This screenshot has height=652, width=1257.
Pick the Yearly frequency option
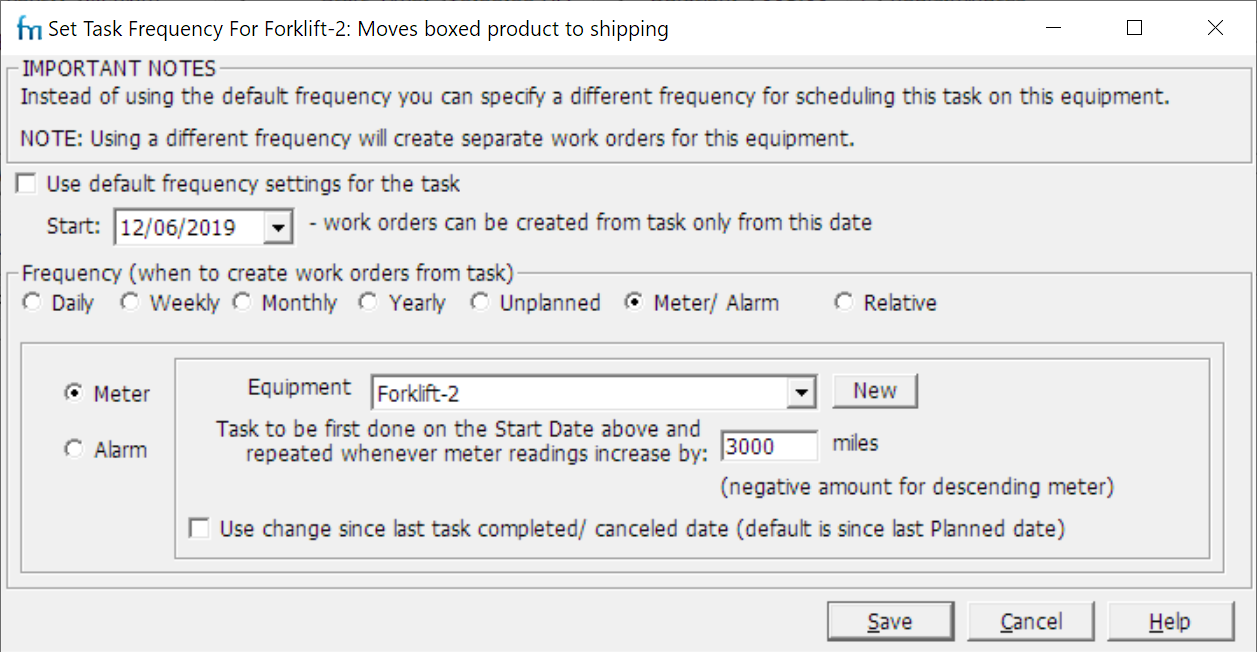[x=369, y=303]
